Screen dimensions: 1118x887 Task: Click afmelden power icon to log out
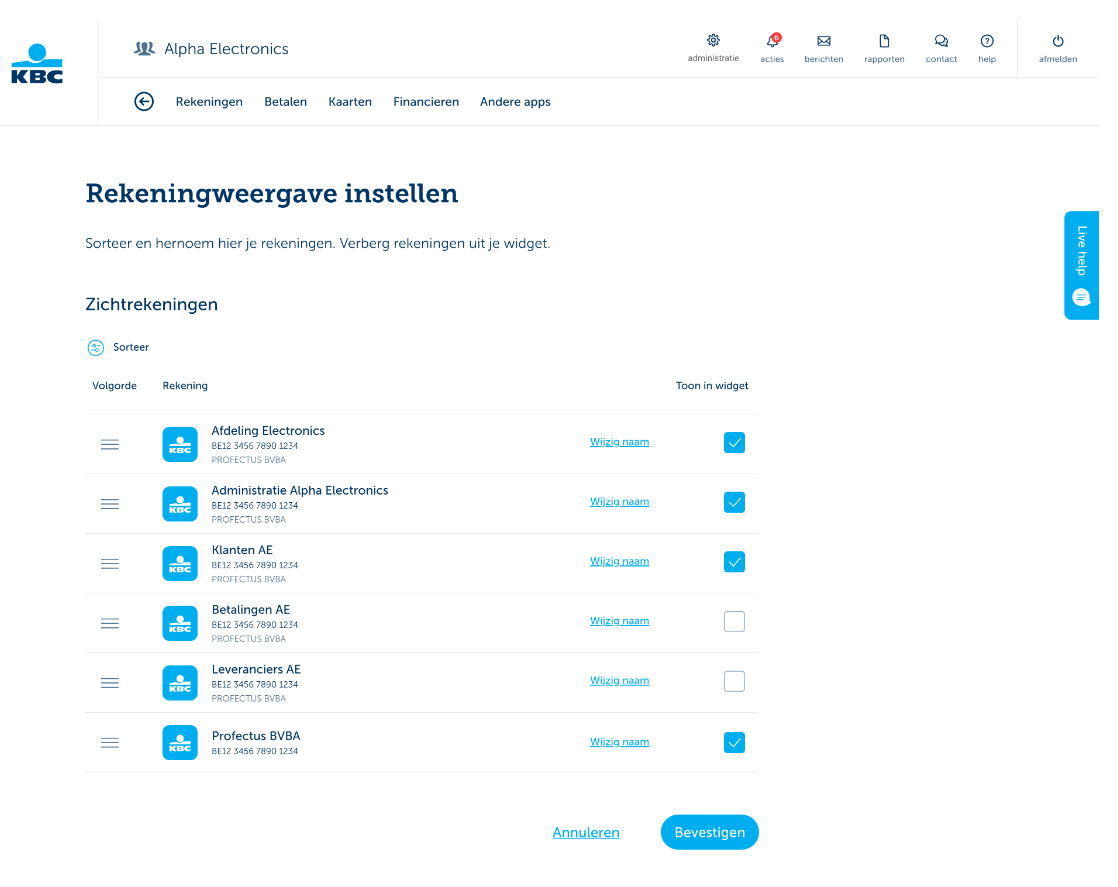coord(1057,42)
